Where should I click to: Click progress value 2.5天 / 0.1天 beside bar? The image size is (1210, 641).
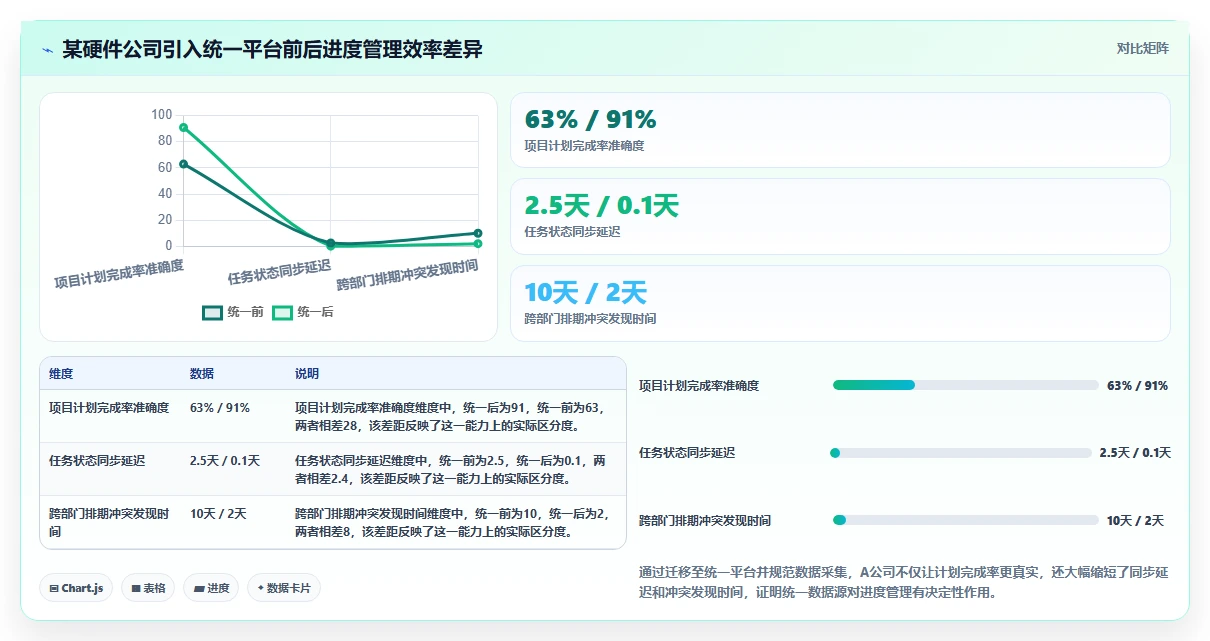pyautogui.click(x=1135, y=453)
